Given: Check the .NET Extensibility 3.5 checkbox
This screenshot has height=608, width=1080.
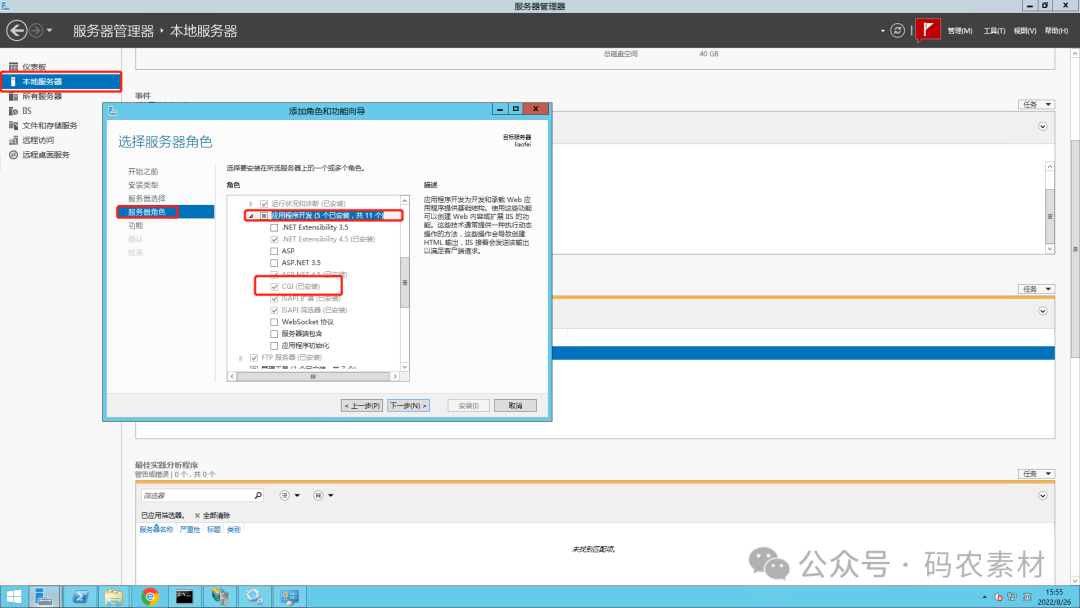Looking at the screenshot, I should pyautogui.click(x=274, y=227).
